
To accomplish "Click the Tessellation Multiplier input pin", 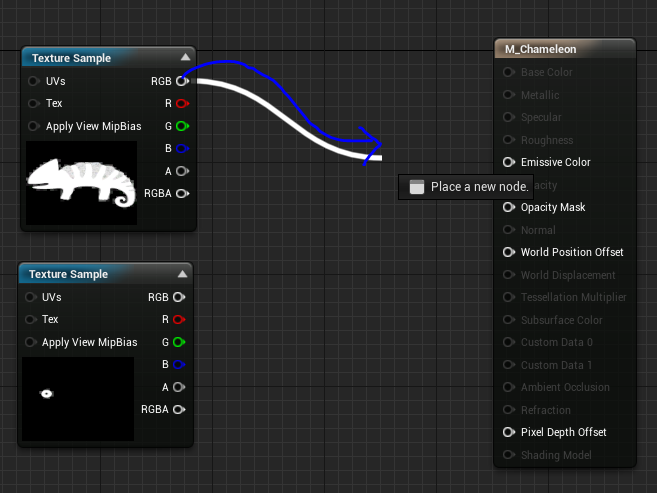I will pos(509,297).
